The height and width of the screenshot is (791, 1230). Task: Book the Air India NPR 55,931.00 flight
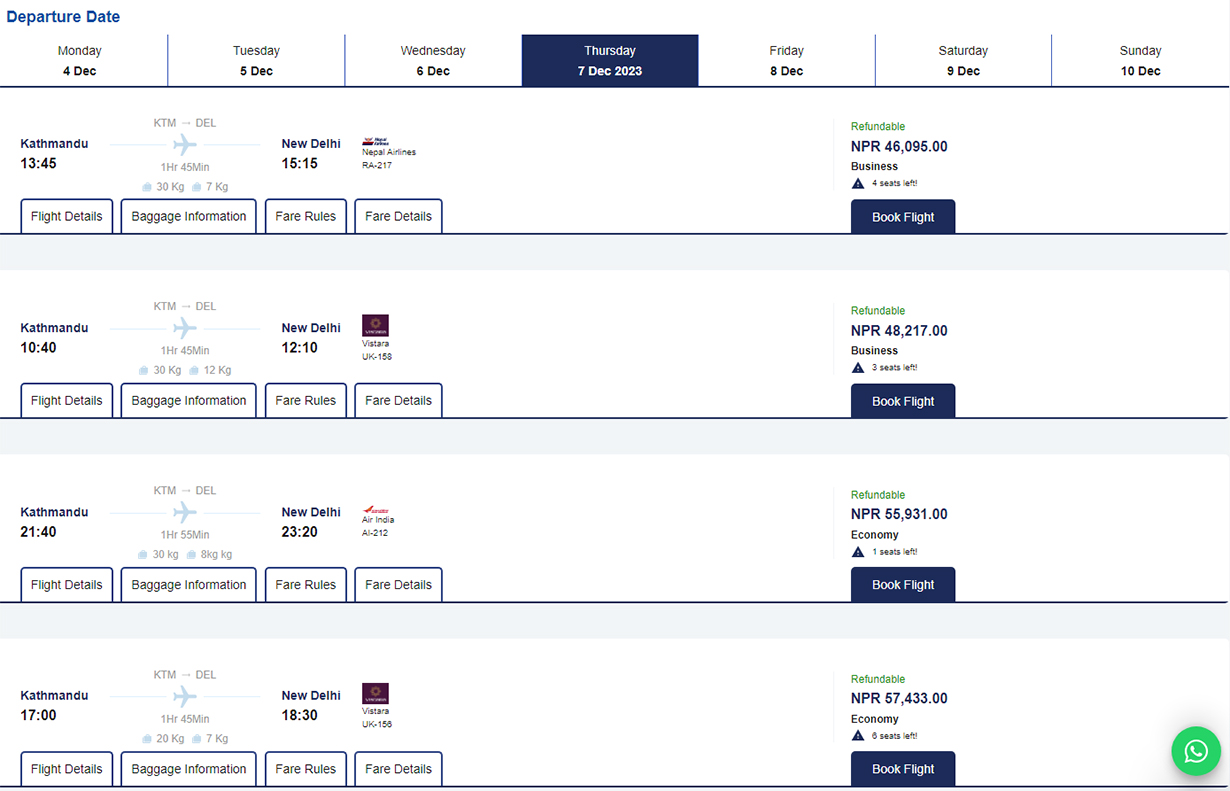click(x=903, y=585)
